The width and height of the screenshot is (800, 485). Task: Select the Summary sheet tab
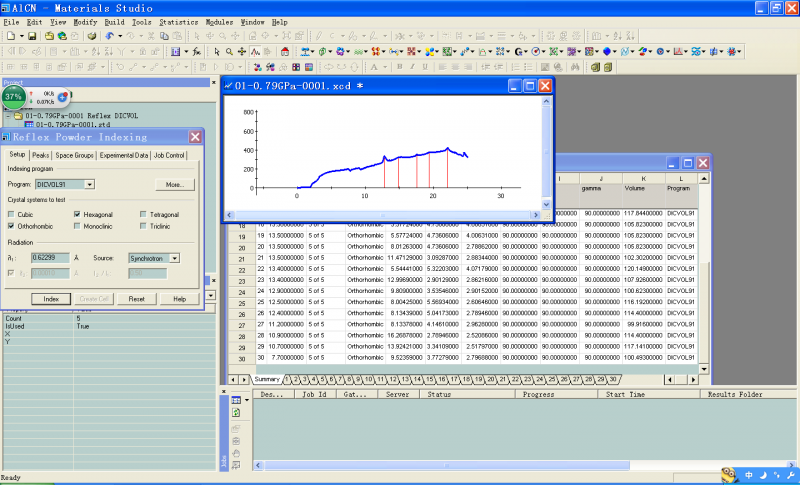tap(267, 379)
